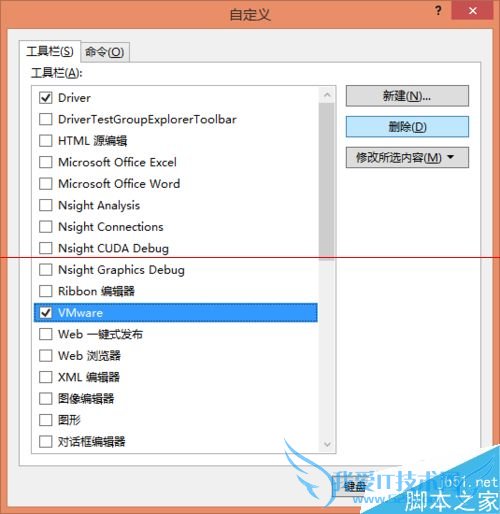Click the 删除(D) button

point(407,127)
